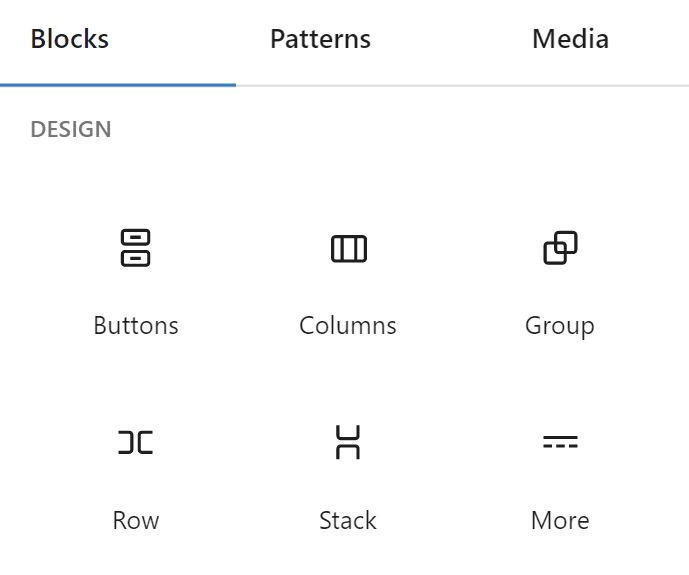
Task: Click the "More" label text
Action: (560, 521)
